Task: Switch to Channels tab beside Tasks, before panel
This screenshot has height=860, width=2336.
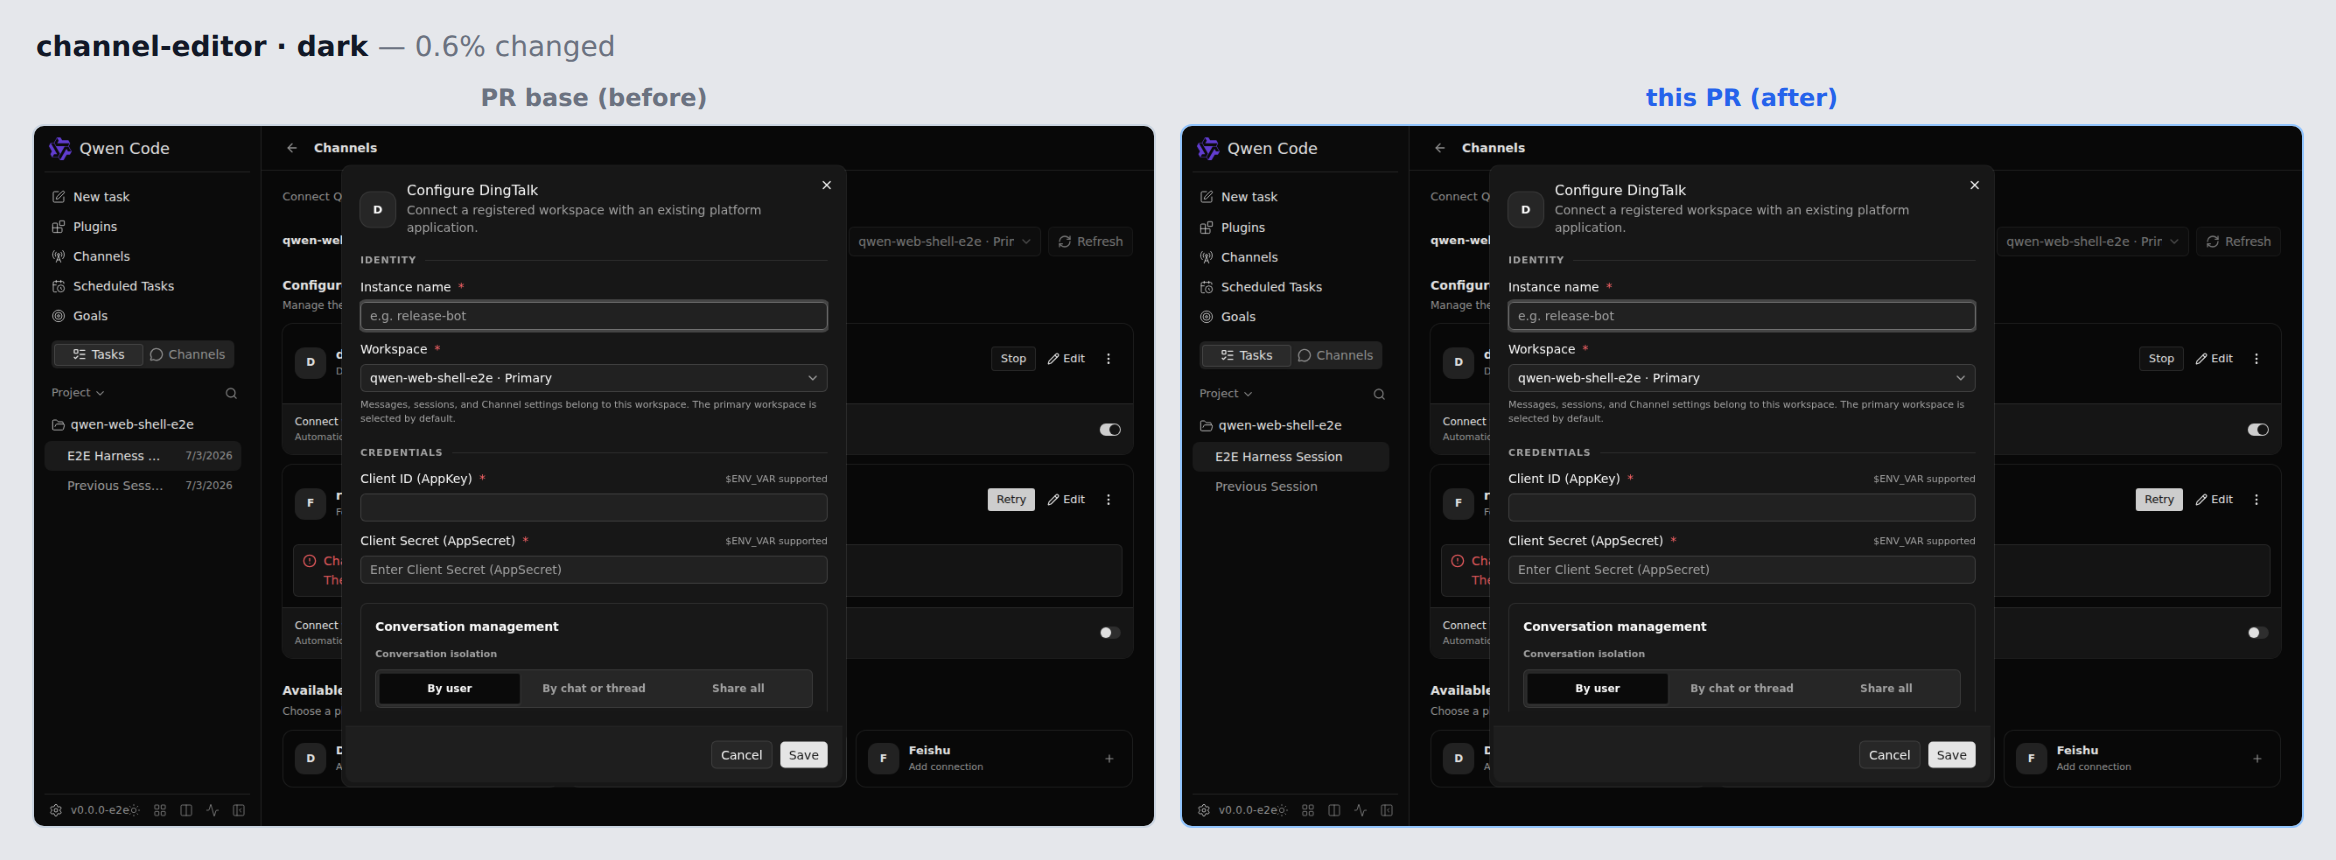Action: 187,355
